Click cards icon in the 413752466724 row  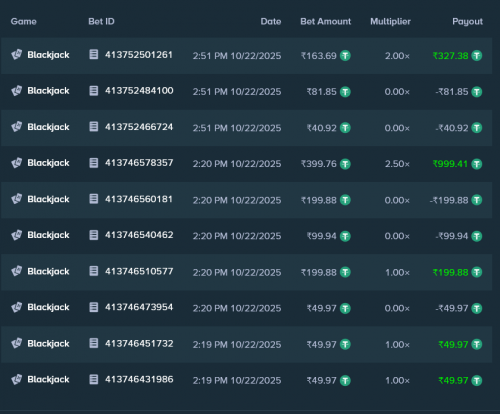coord(17,127)
